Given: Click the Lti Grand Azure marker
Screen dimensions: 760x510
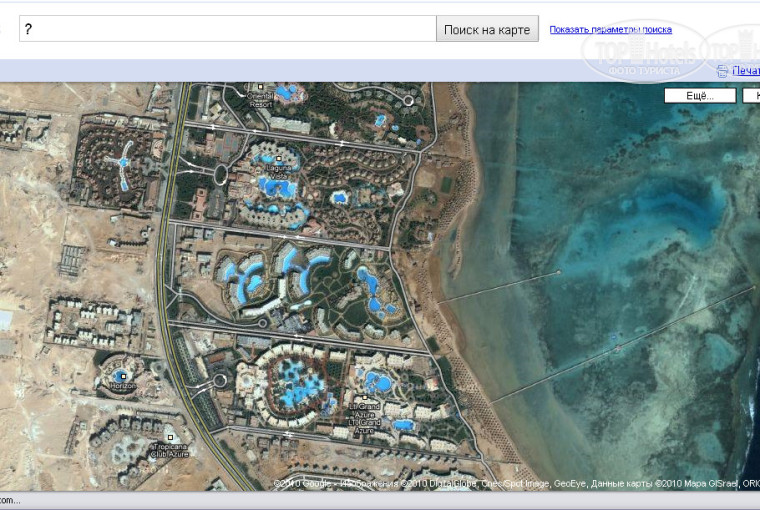Looking at the screenshot, I should (363, 399).
